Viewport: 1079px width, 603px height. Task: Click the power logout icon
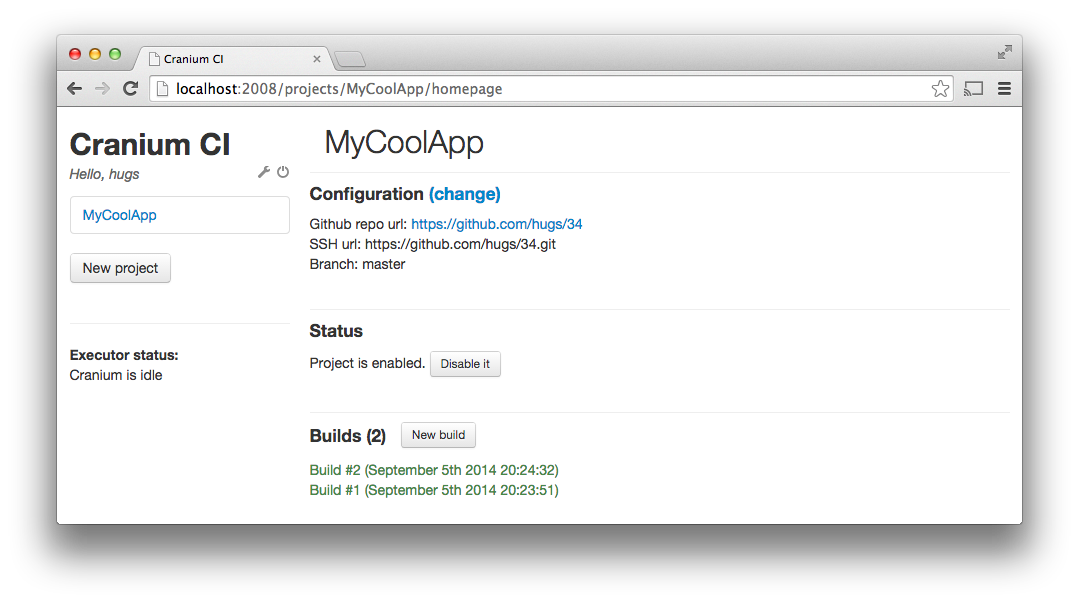283,172
